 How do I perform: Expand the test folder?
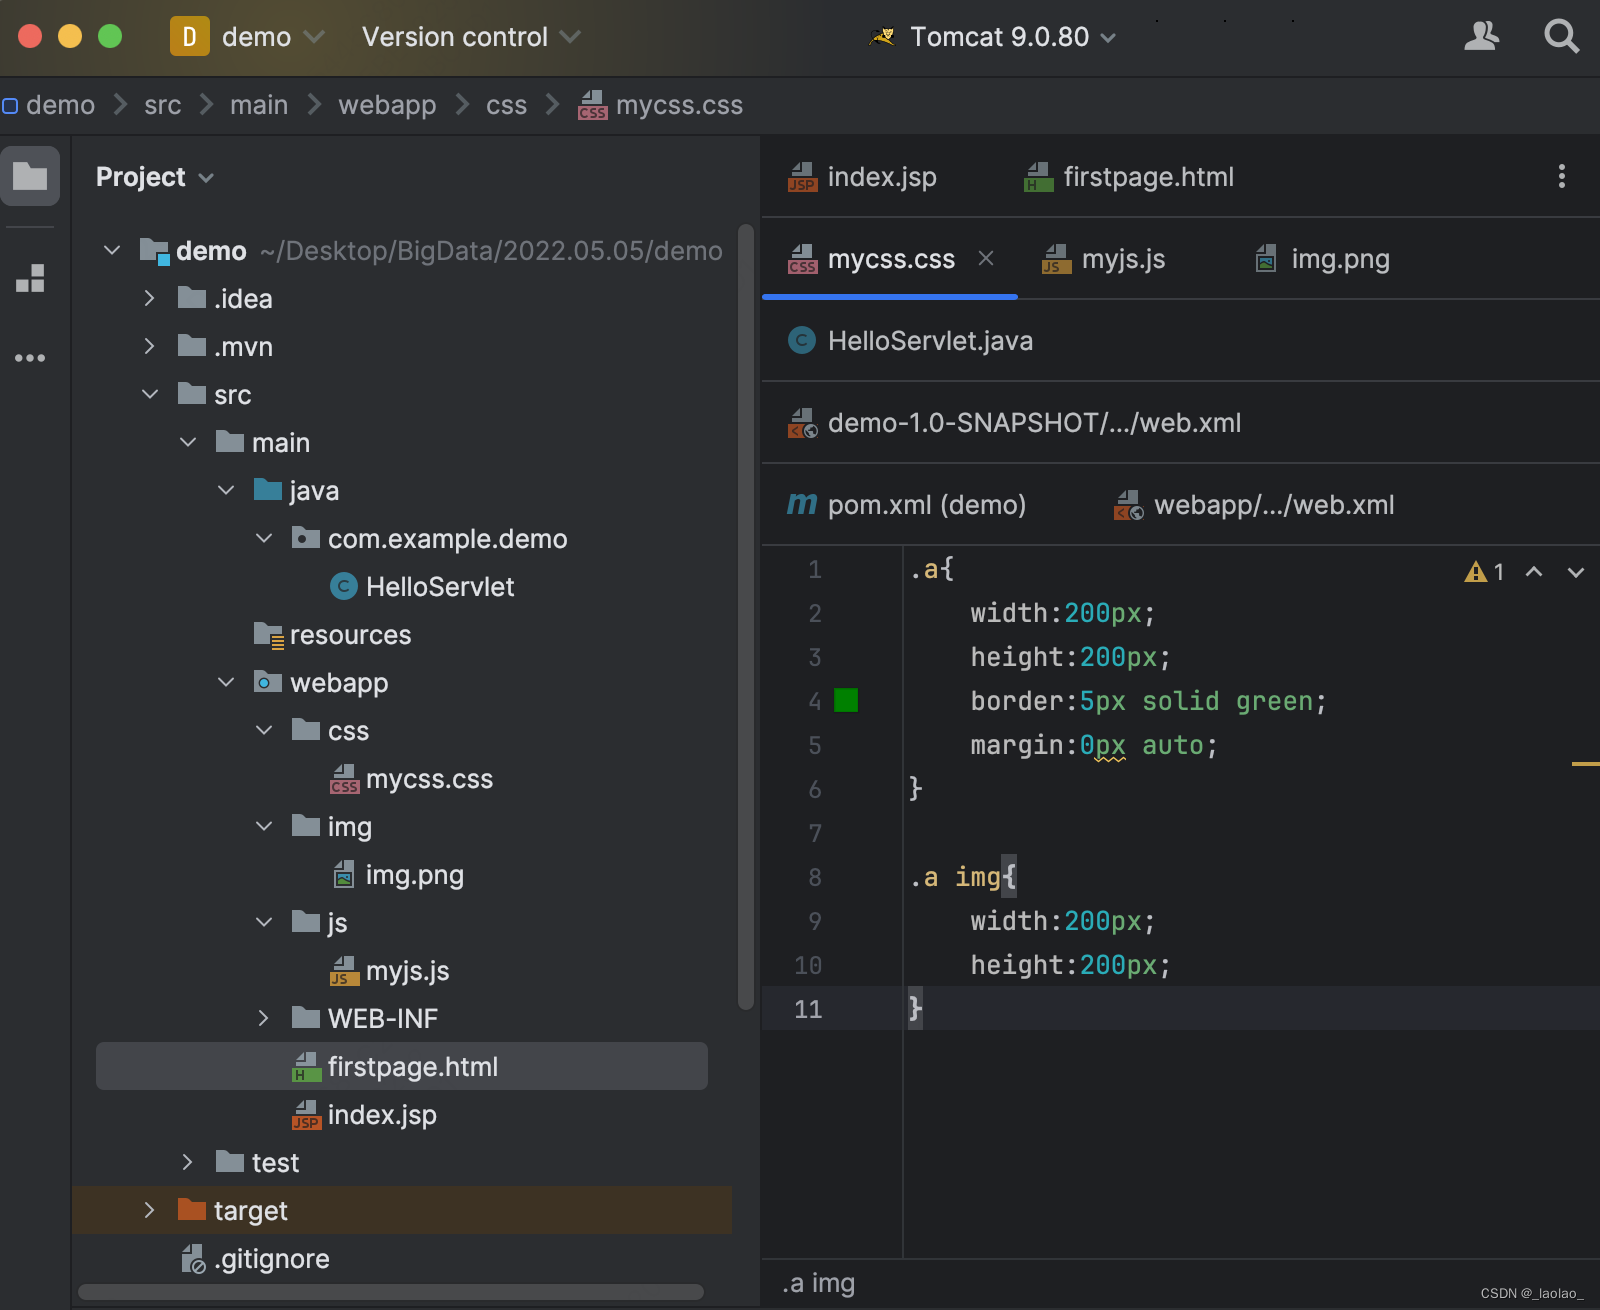coord(187,1162)
